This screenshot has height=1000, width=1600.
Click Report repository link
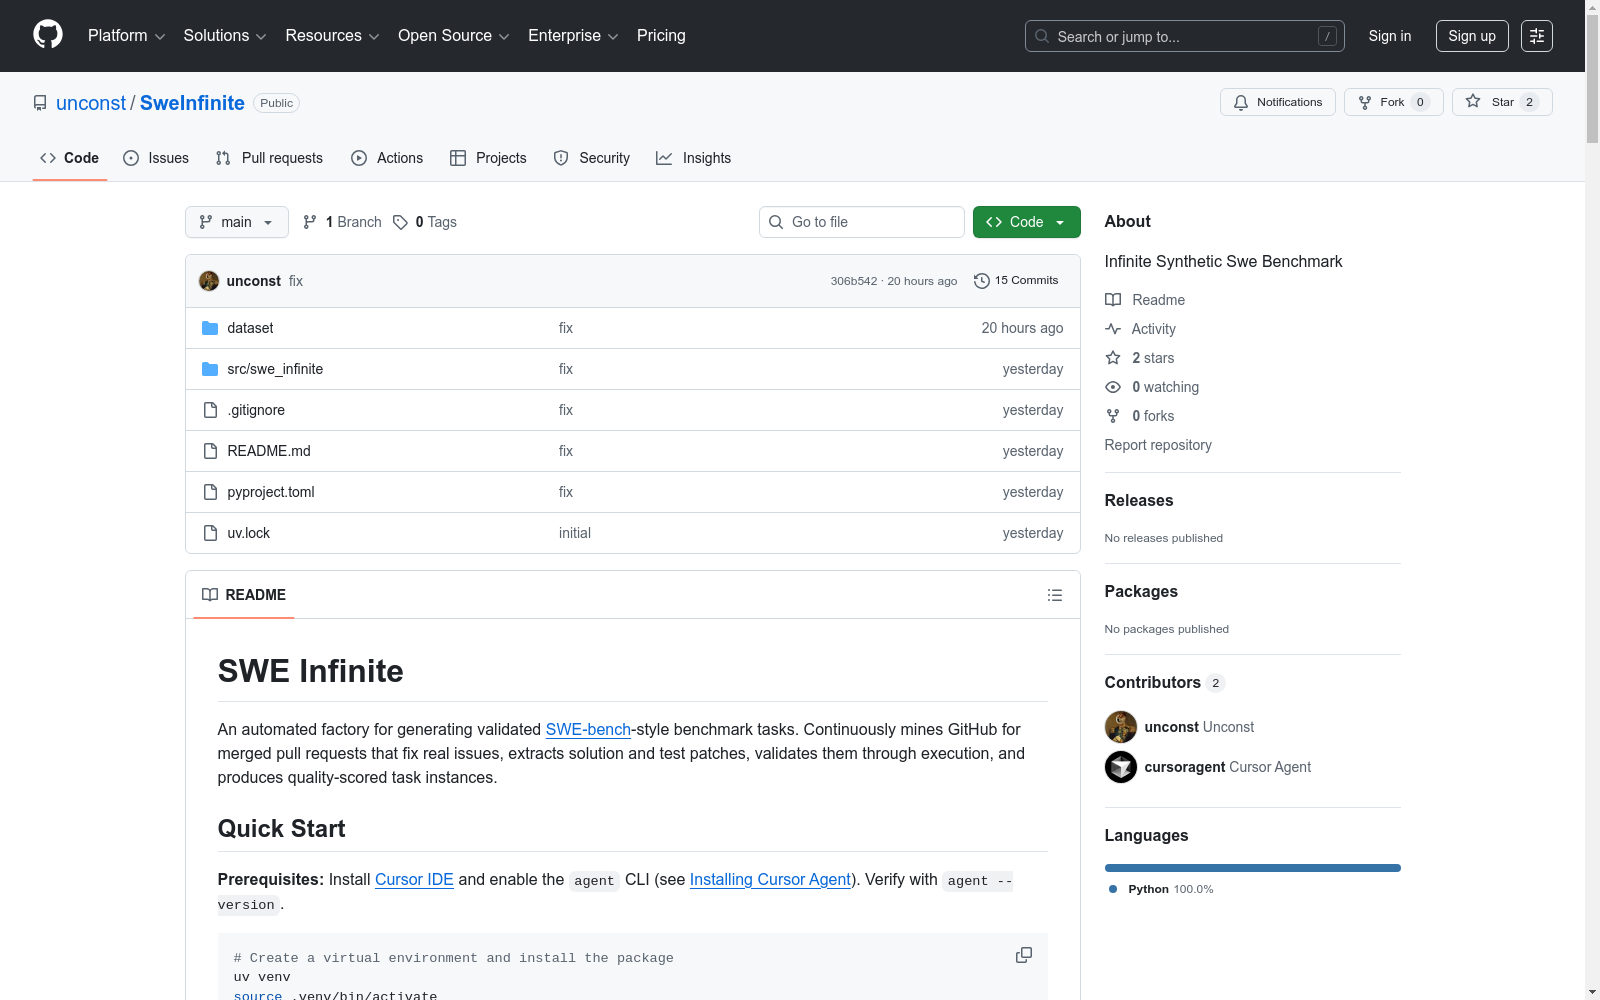tap(1158, 445)
